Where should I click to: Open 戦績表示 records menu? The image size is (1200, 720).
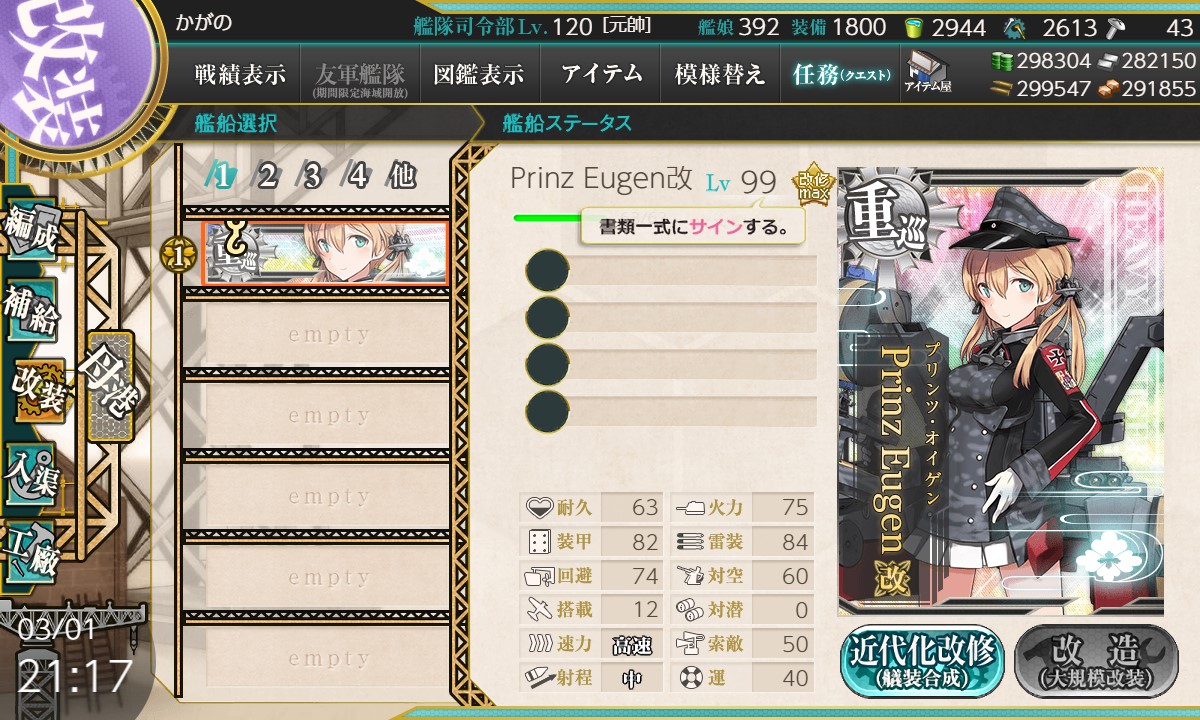[x=239, y=74]
